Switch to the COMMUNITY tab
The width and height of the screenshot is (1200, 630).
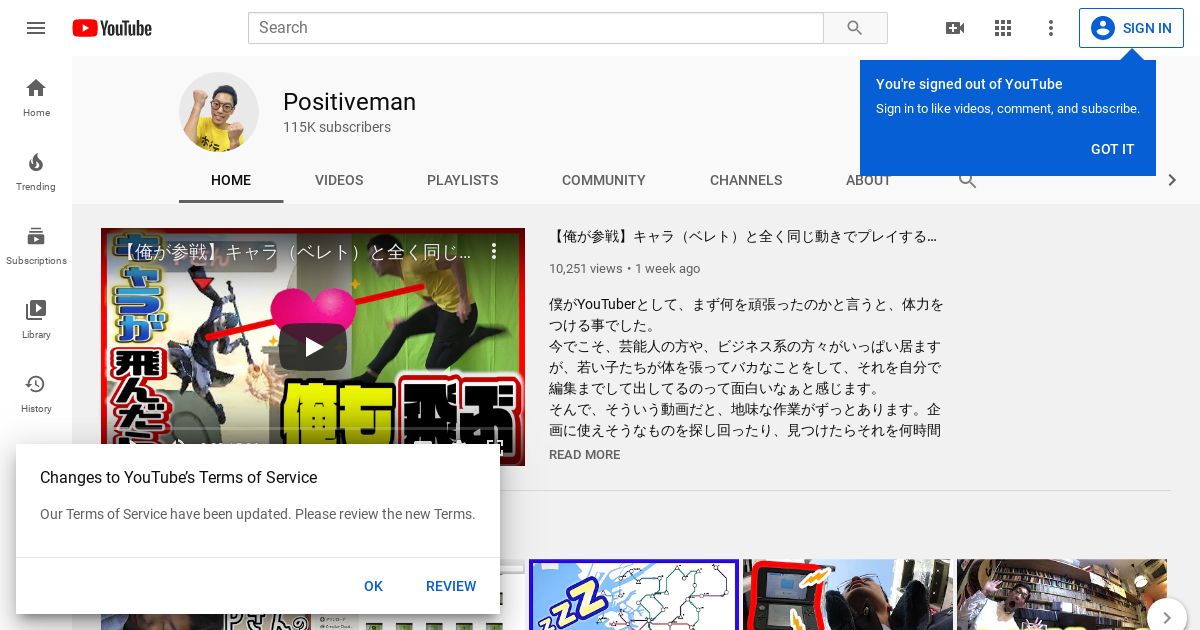click(604, 180)
